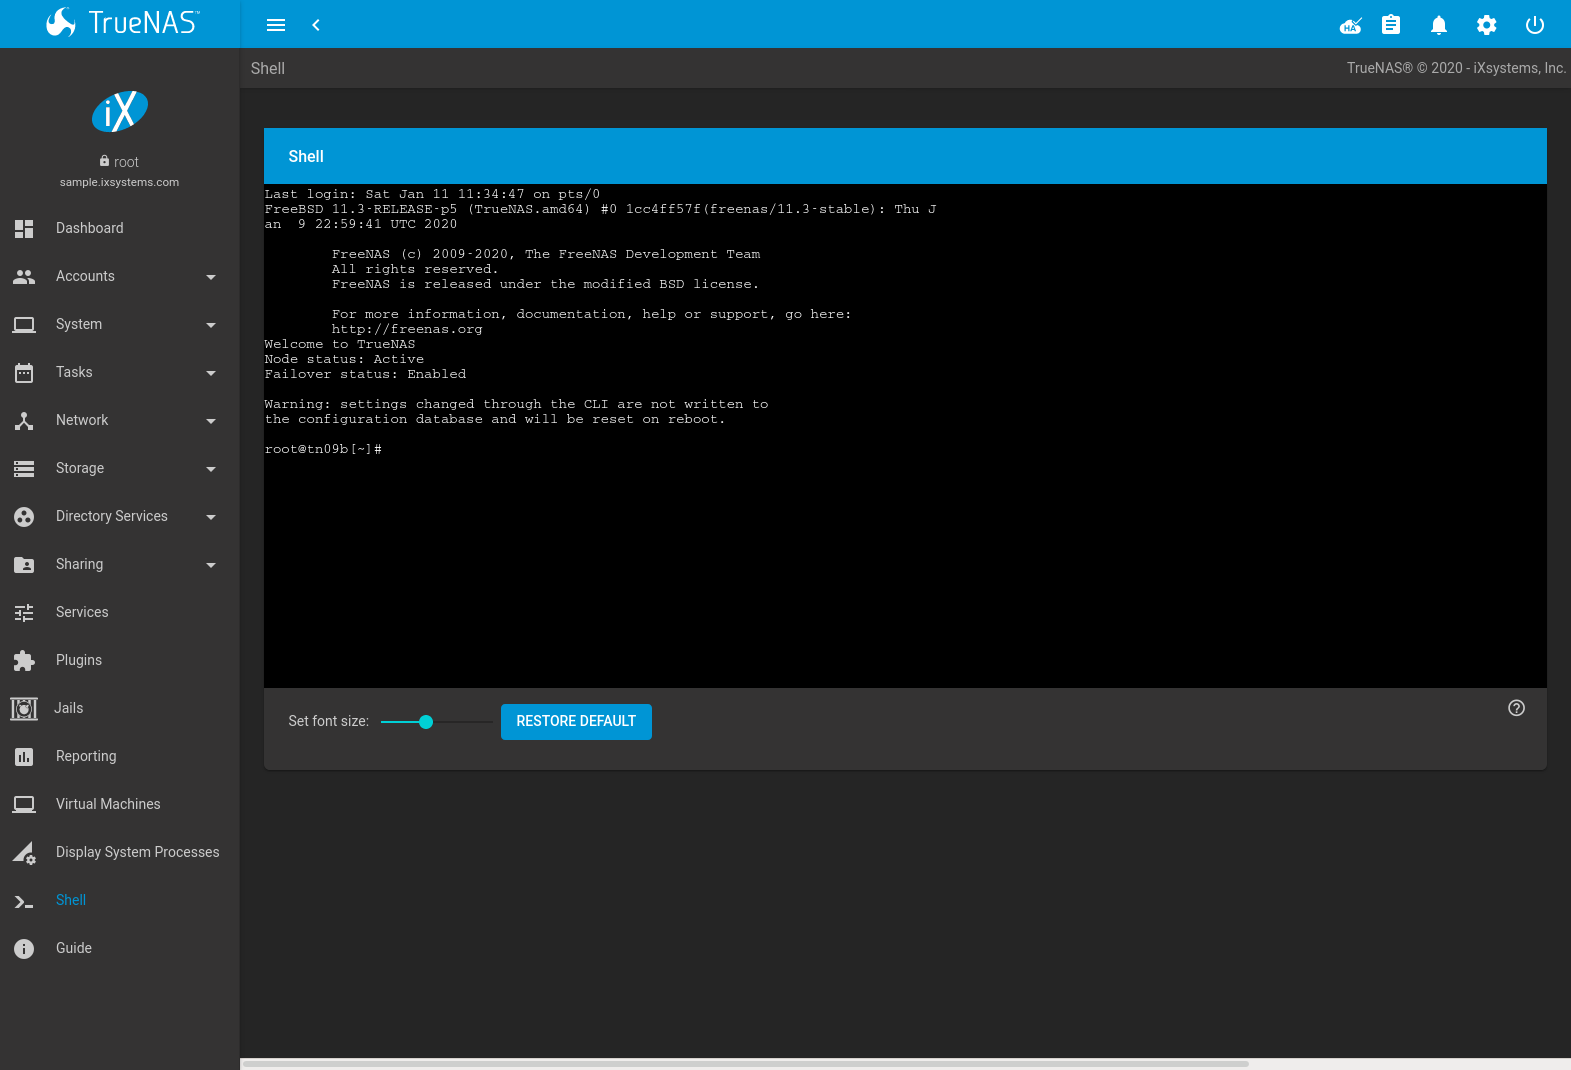This screenshot has width=1571, height=1070.
Task: Expand the Tasks menu arrow
Action: click(211, 373)
